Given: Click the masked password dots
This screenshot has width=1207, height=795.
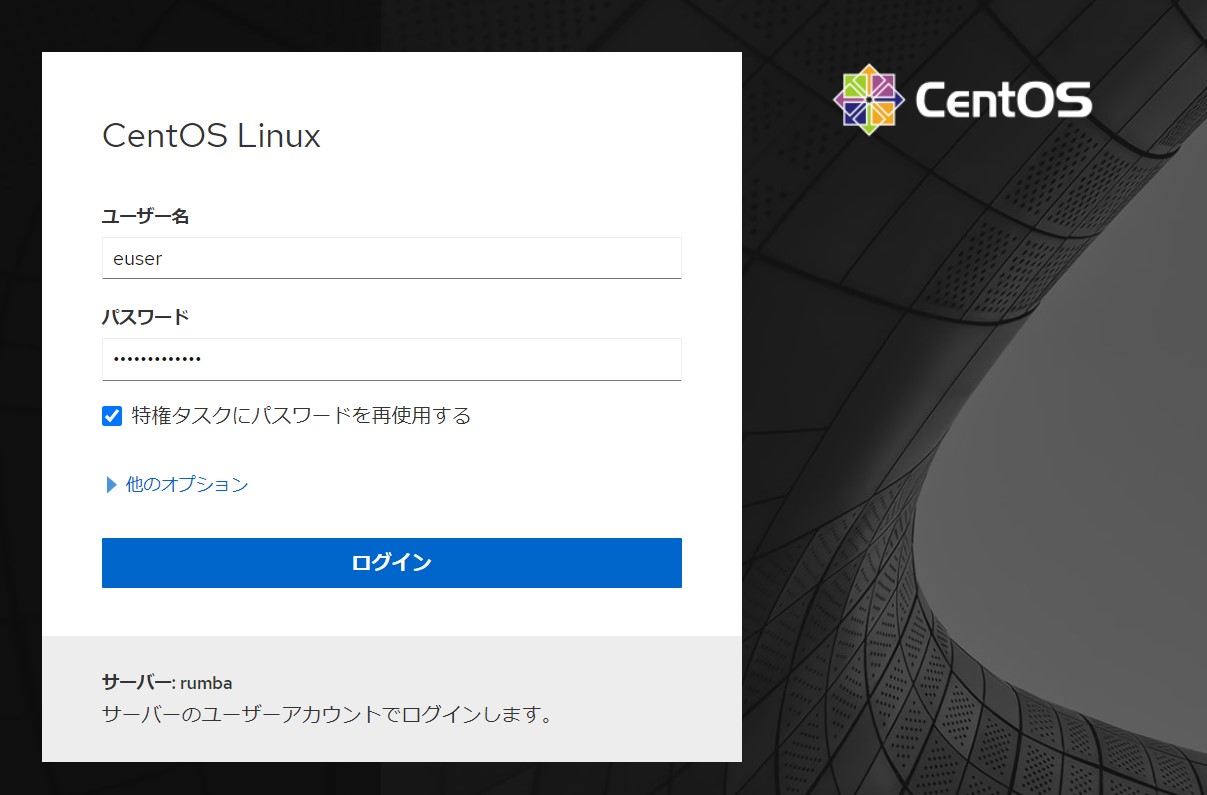Looking at the screenshot, I should click(x=157, y=359).
